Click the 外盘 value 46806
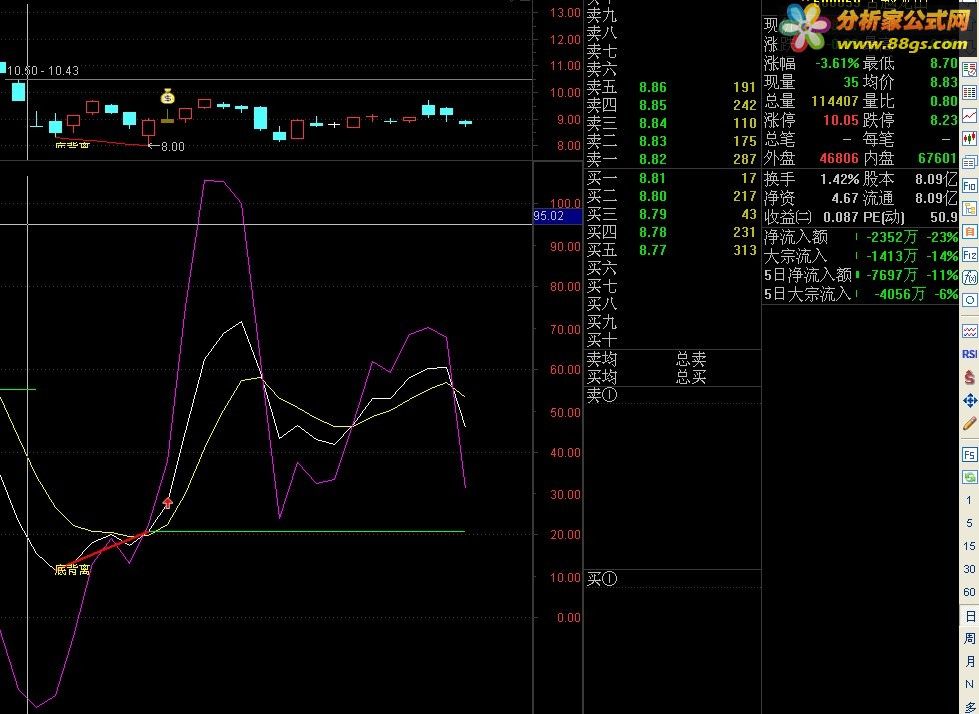Screen dimensions: 979x714 [x=839, y=159]
